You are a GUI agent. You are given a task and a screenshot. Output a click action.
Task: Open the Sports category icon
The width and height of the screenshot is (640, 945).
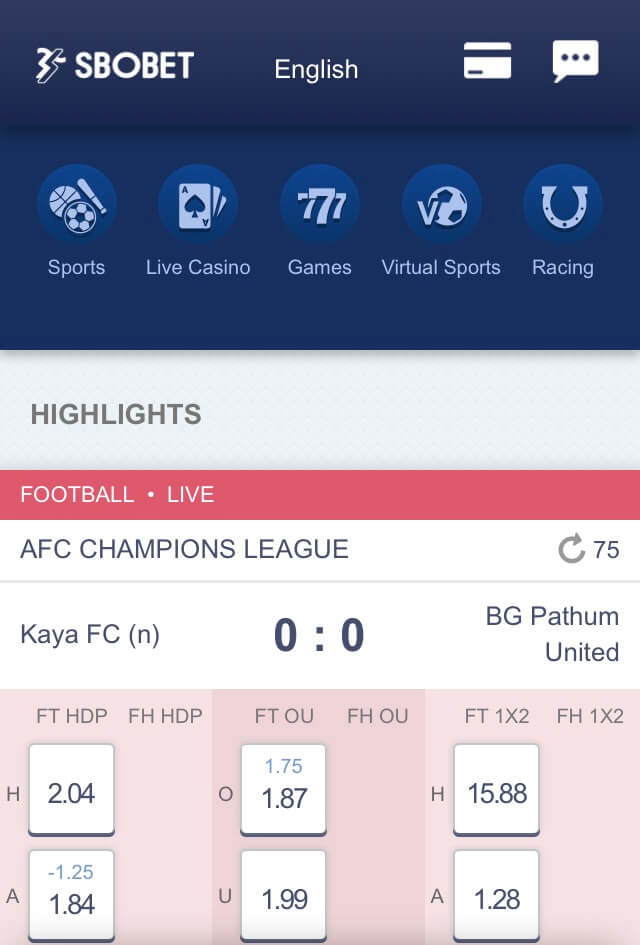tap(77, 205)
